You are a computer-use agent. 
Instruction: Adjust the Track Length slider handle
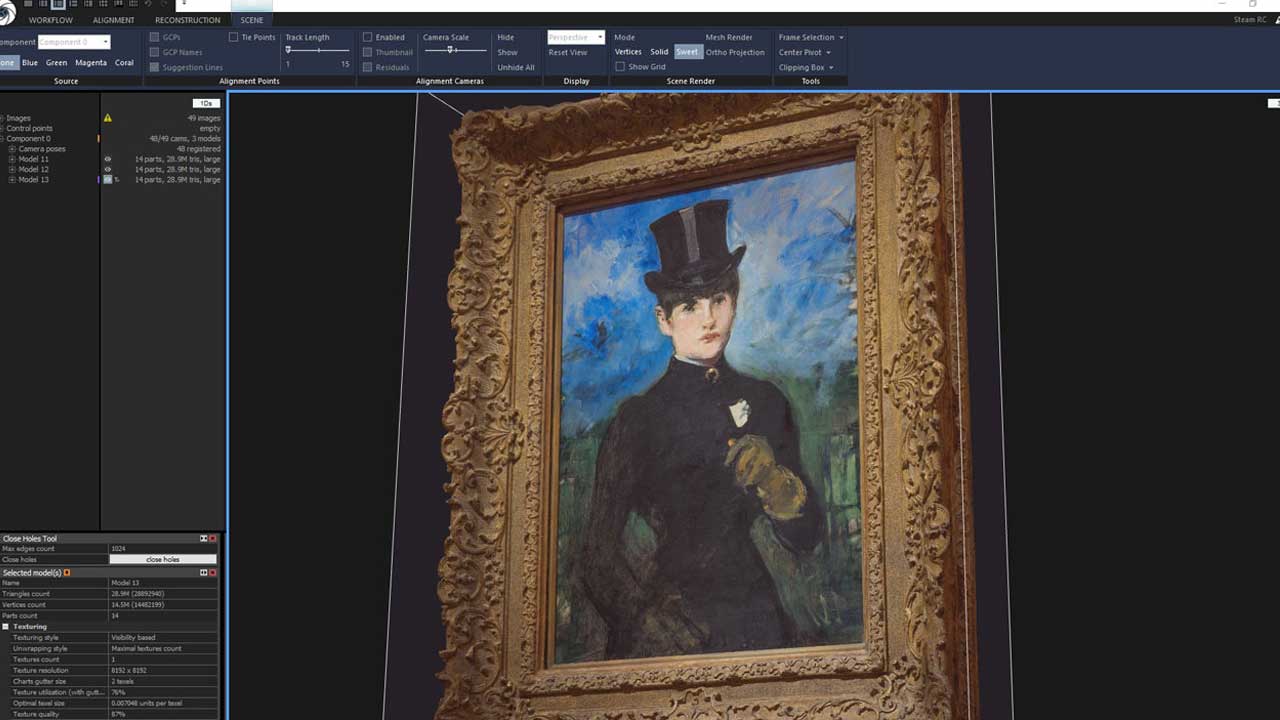click(288, 50)
